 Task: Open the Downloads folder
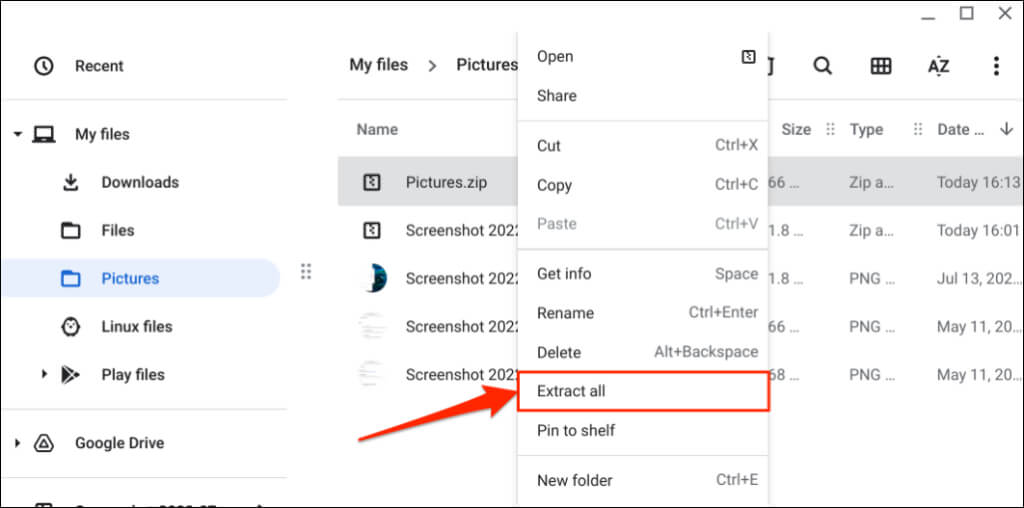click(139, 182)
